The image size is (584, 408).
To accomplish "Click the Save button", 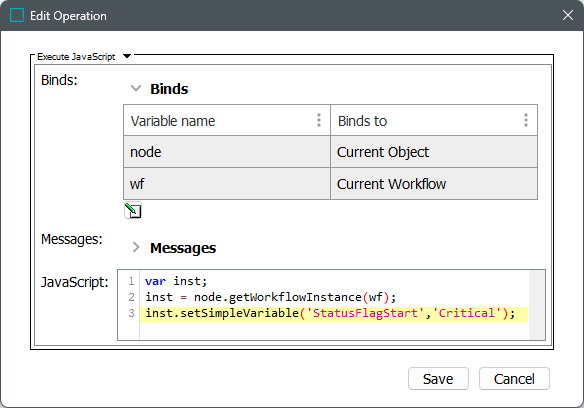I will 438,379.
